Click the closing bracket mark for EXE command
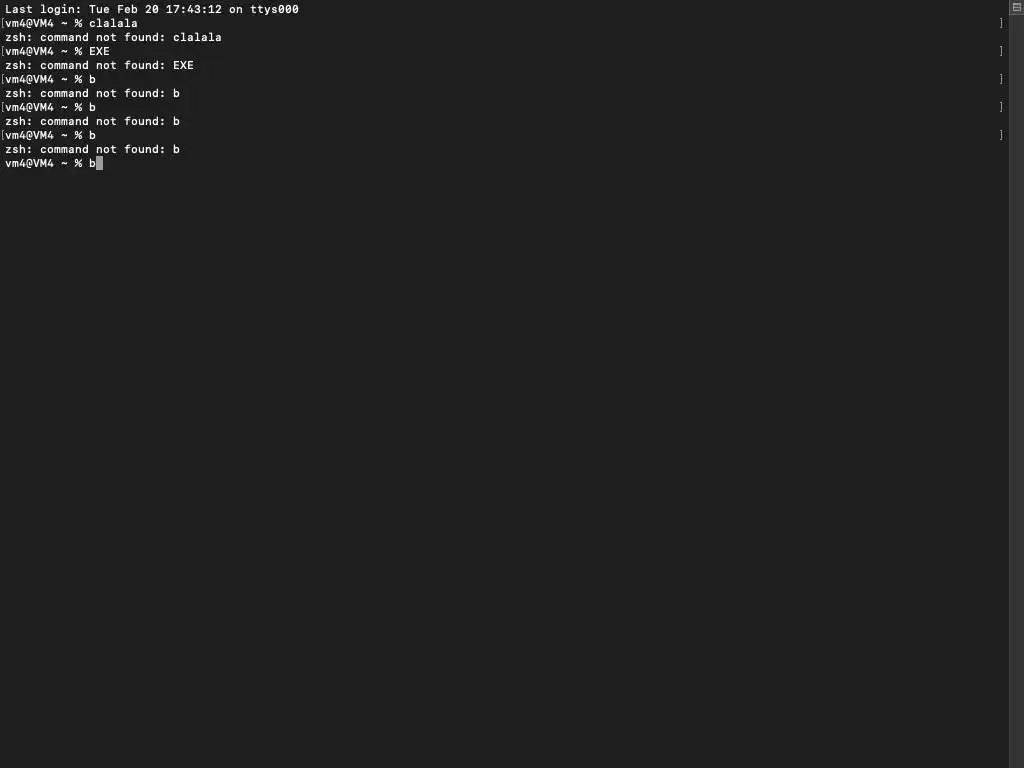 (x=1001, y=51)
